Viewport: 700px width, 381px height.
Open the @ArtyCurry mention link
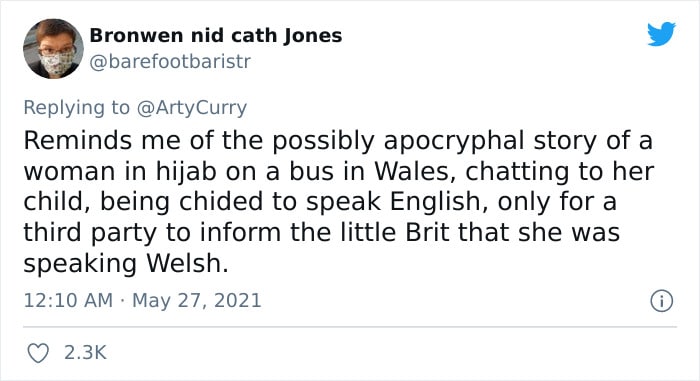pyautogui.click(x=192, y=108)
